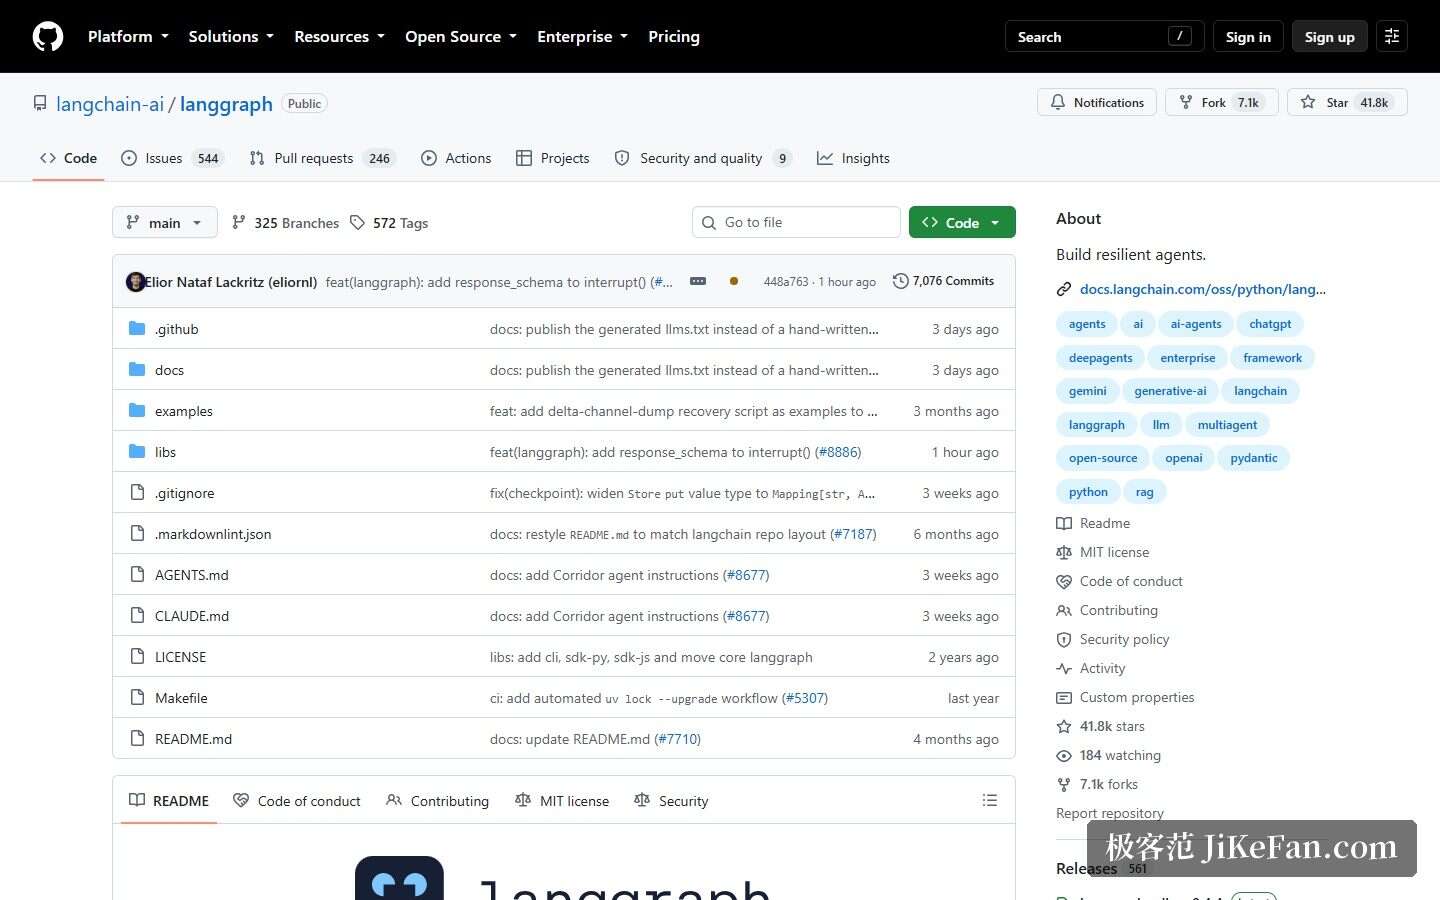Click the header Search field
This screenshot has width=1440, height=900.
(x=1104, y=37)
